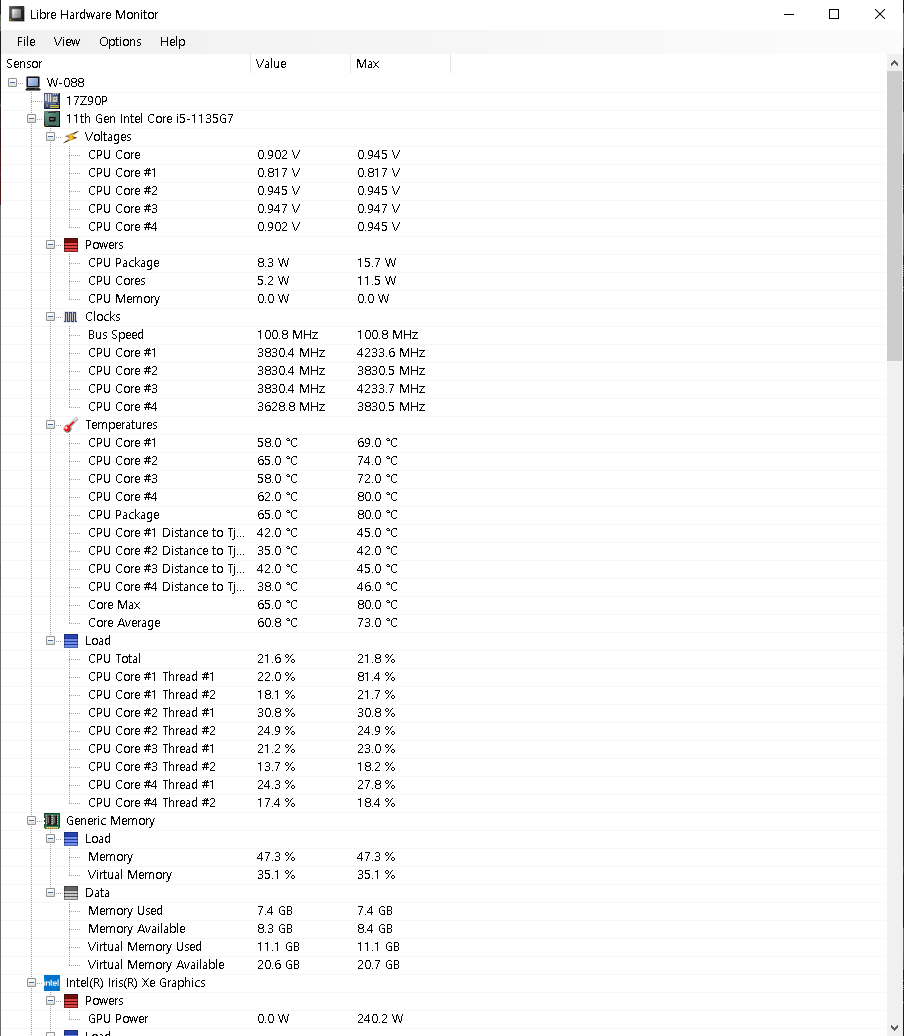Select the Virtual Memory Used row
Screen dimensions: 904x1036
pyautogui.click(x=443, y=947)
